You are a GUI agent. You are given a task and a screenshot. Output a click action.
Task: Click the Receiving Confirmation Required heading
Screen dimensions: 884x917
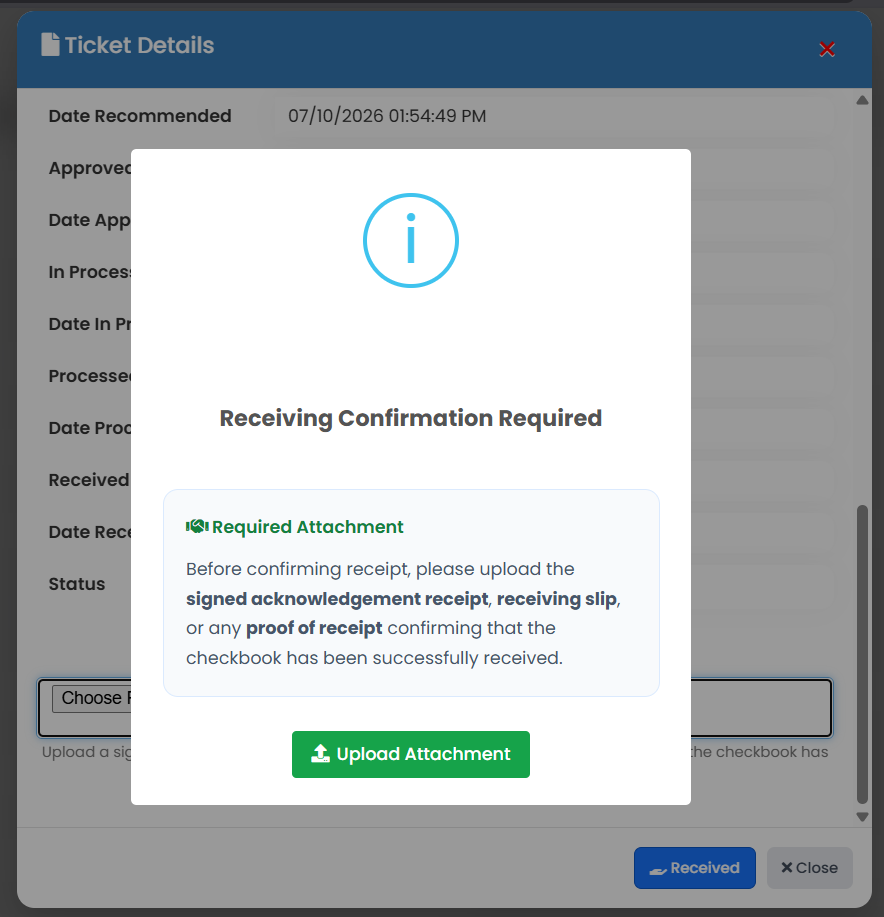click(411, 418)
